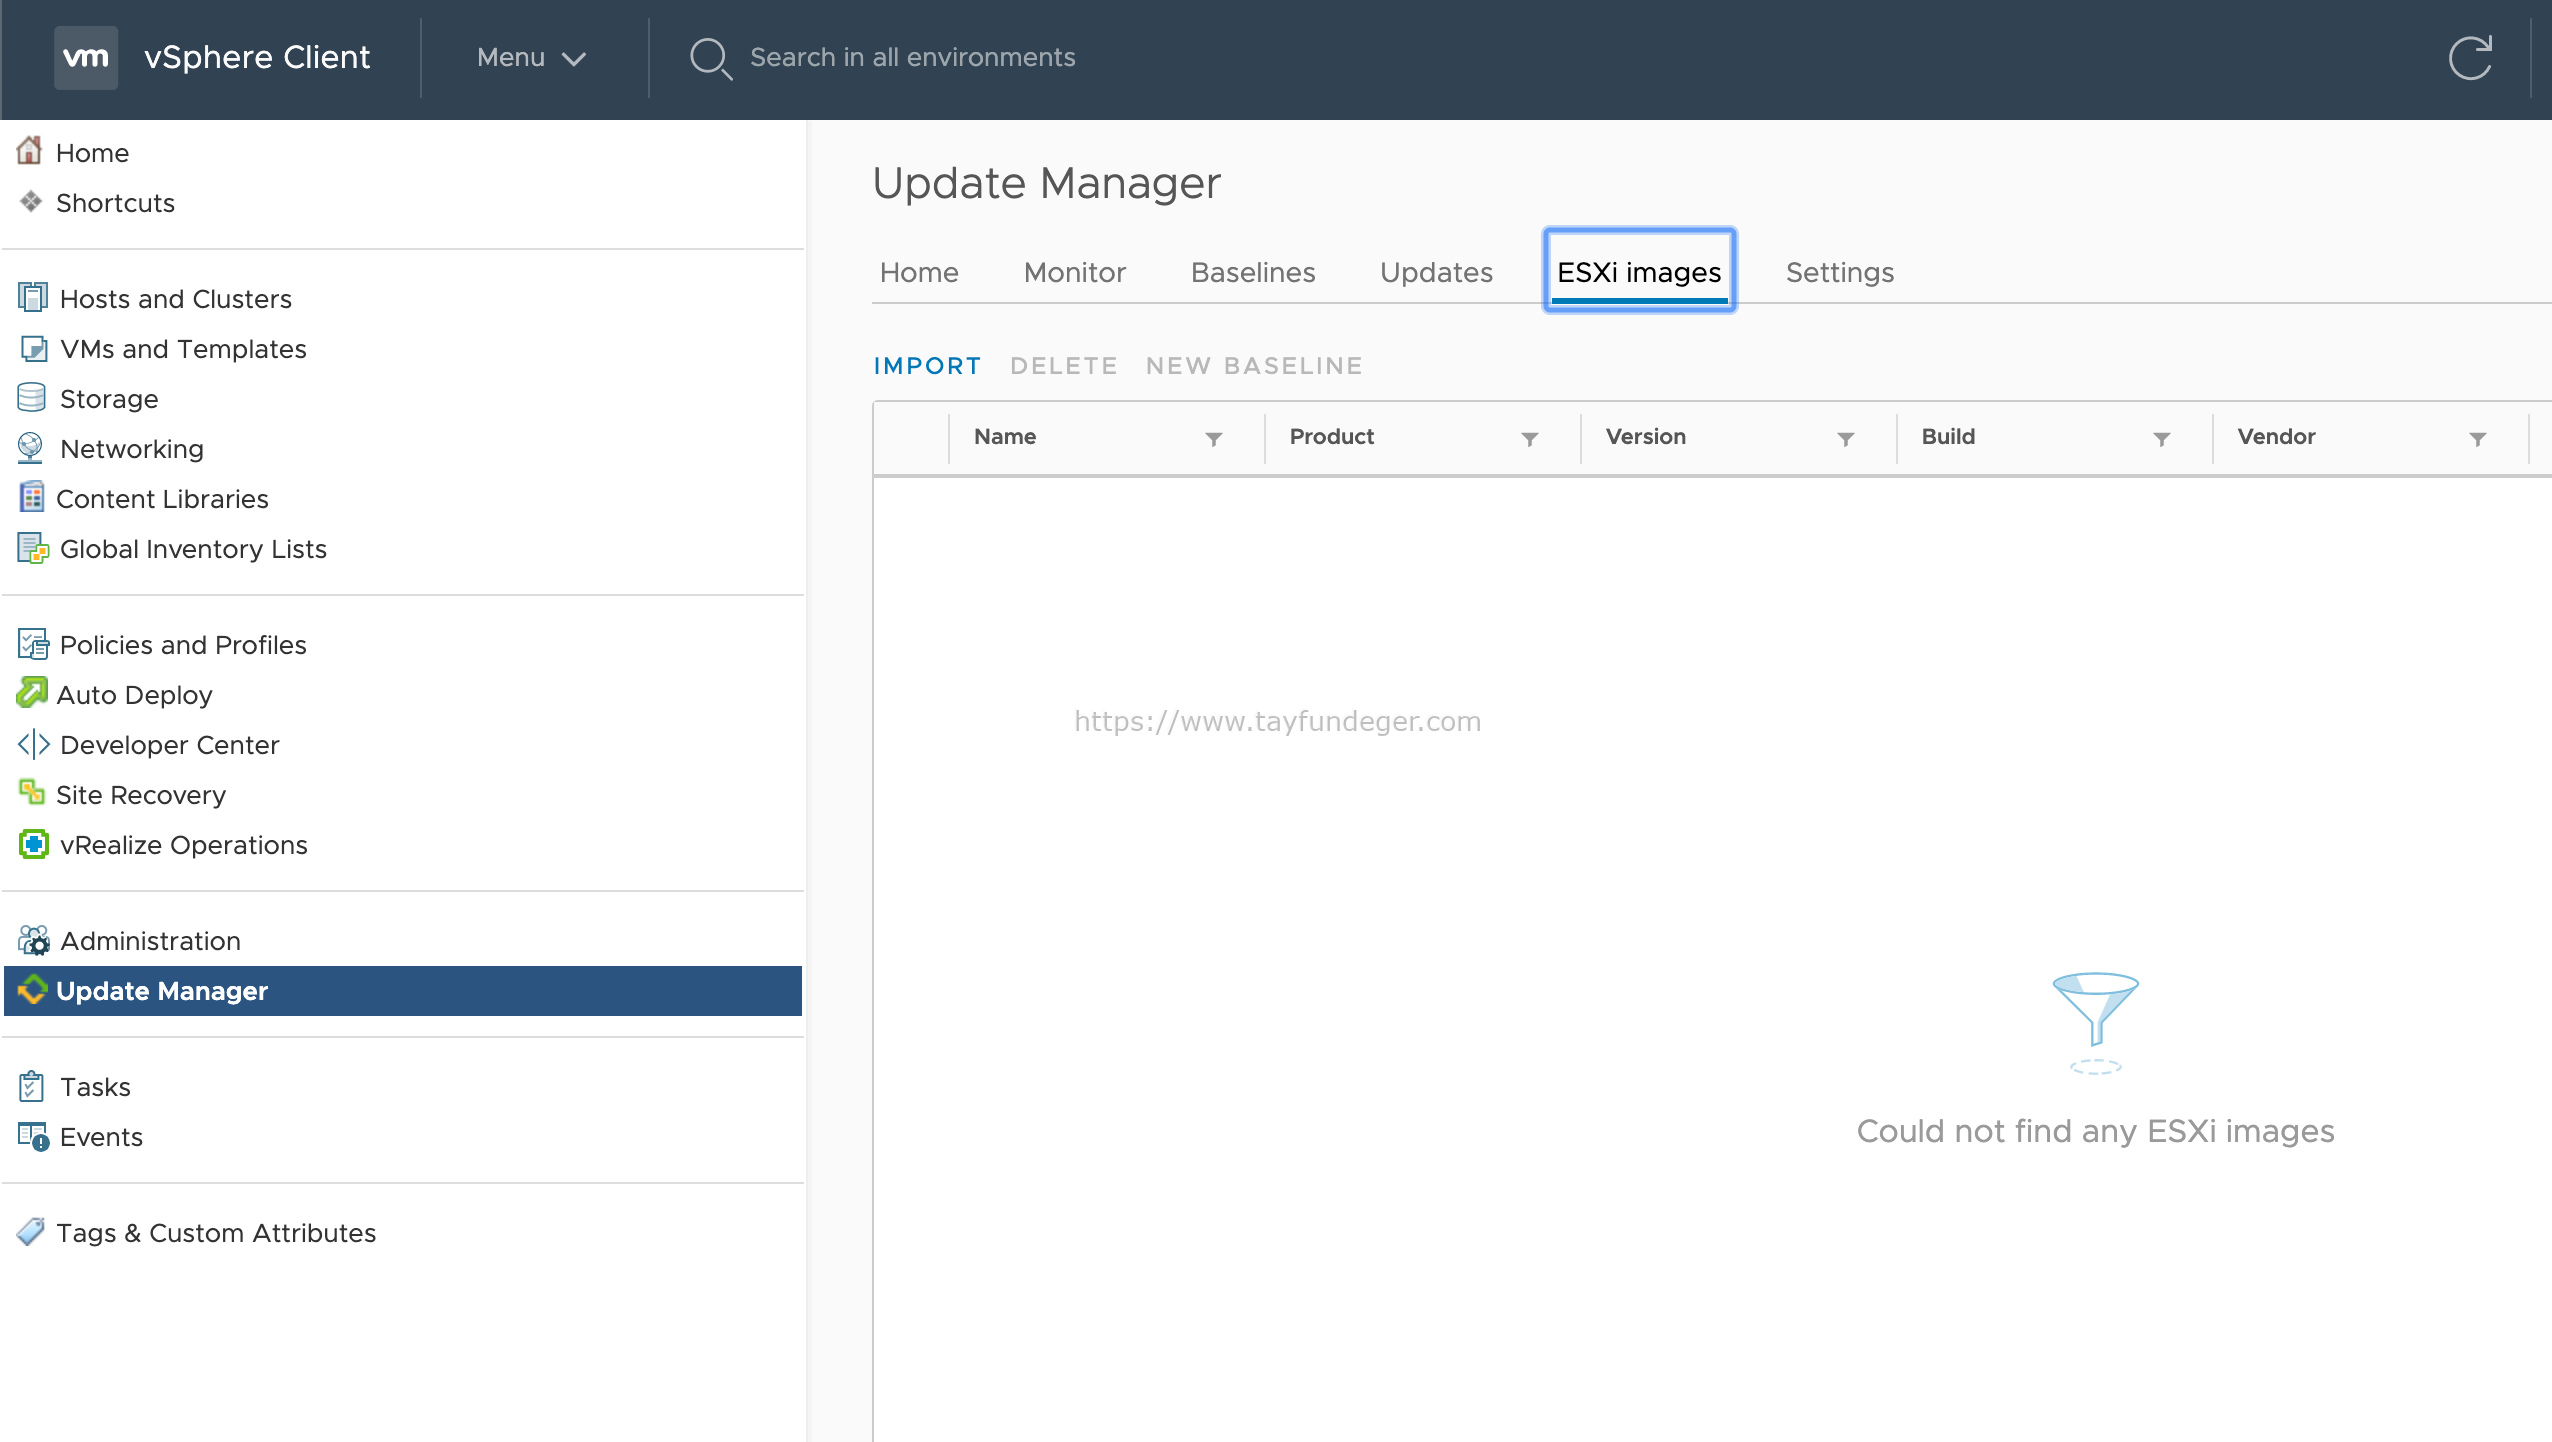
Task: Click the Search in all environments field
Action: [912, 58]
